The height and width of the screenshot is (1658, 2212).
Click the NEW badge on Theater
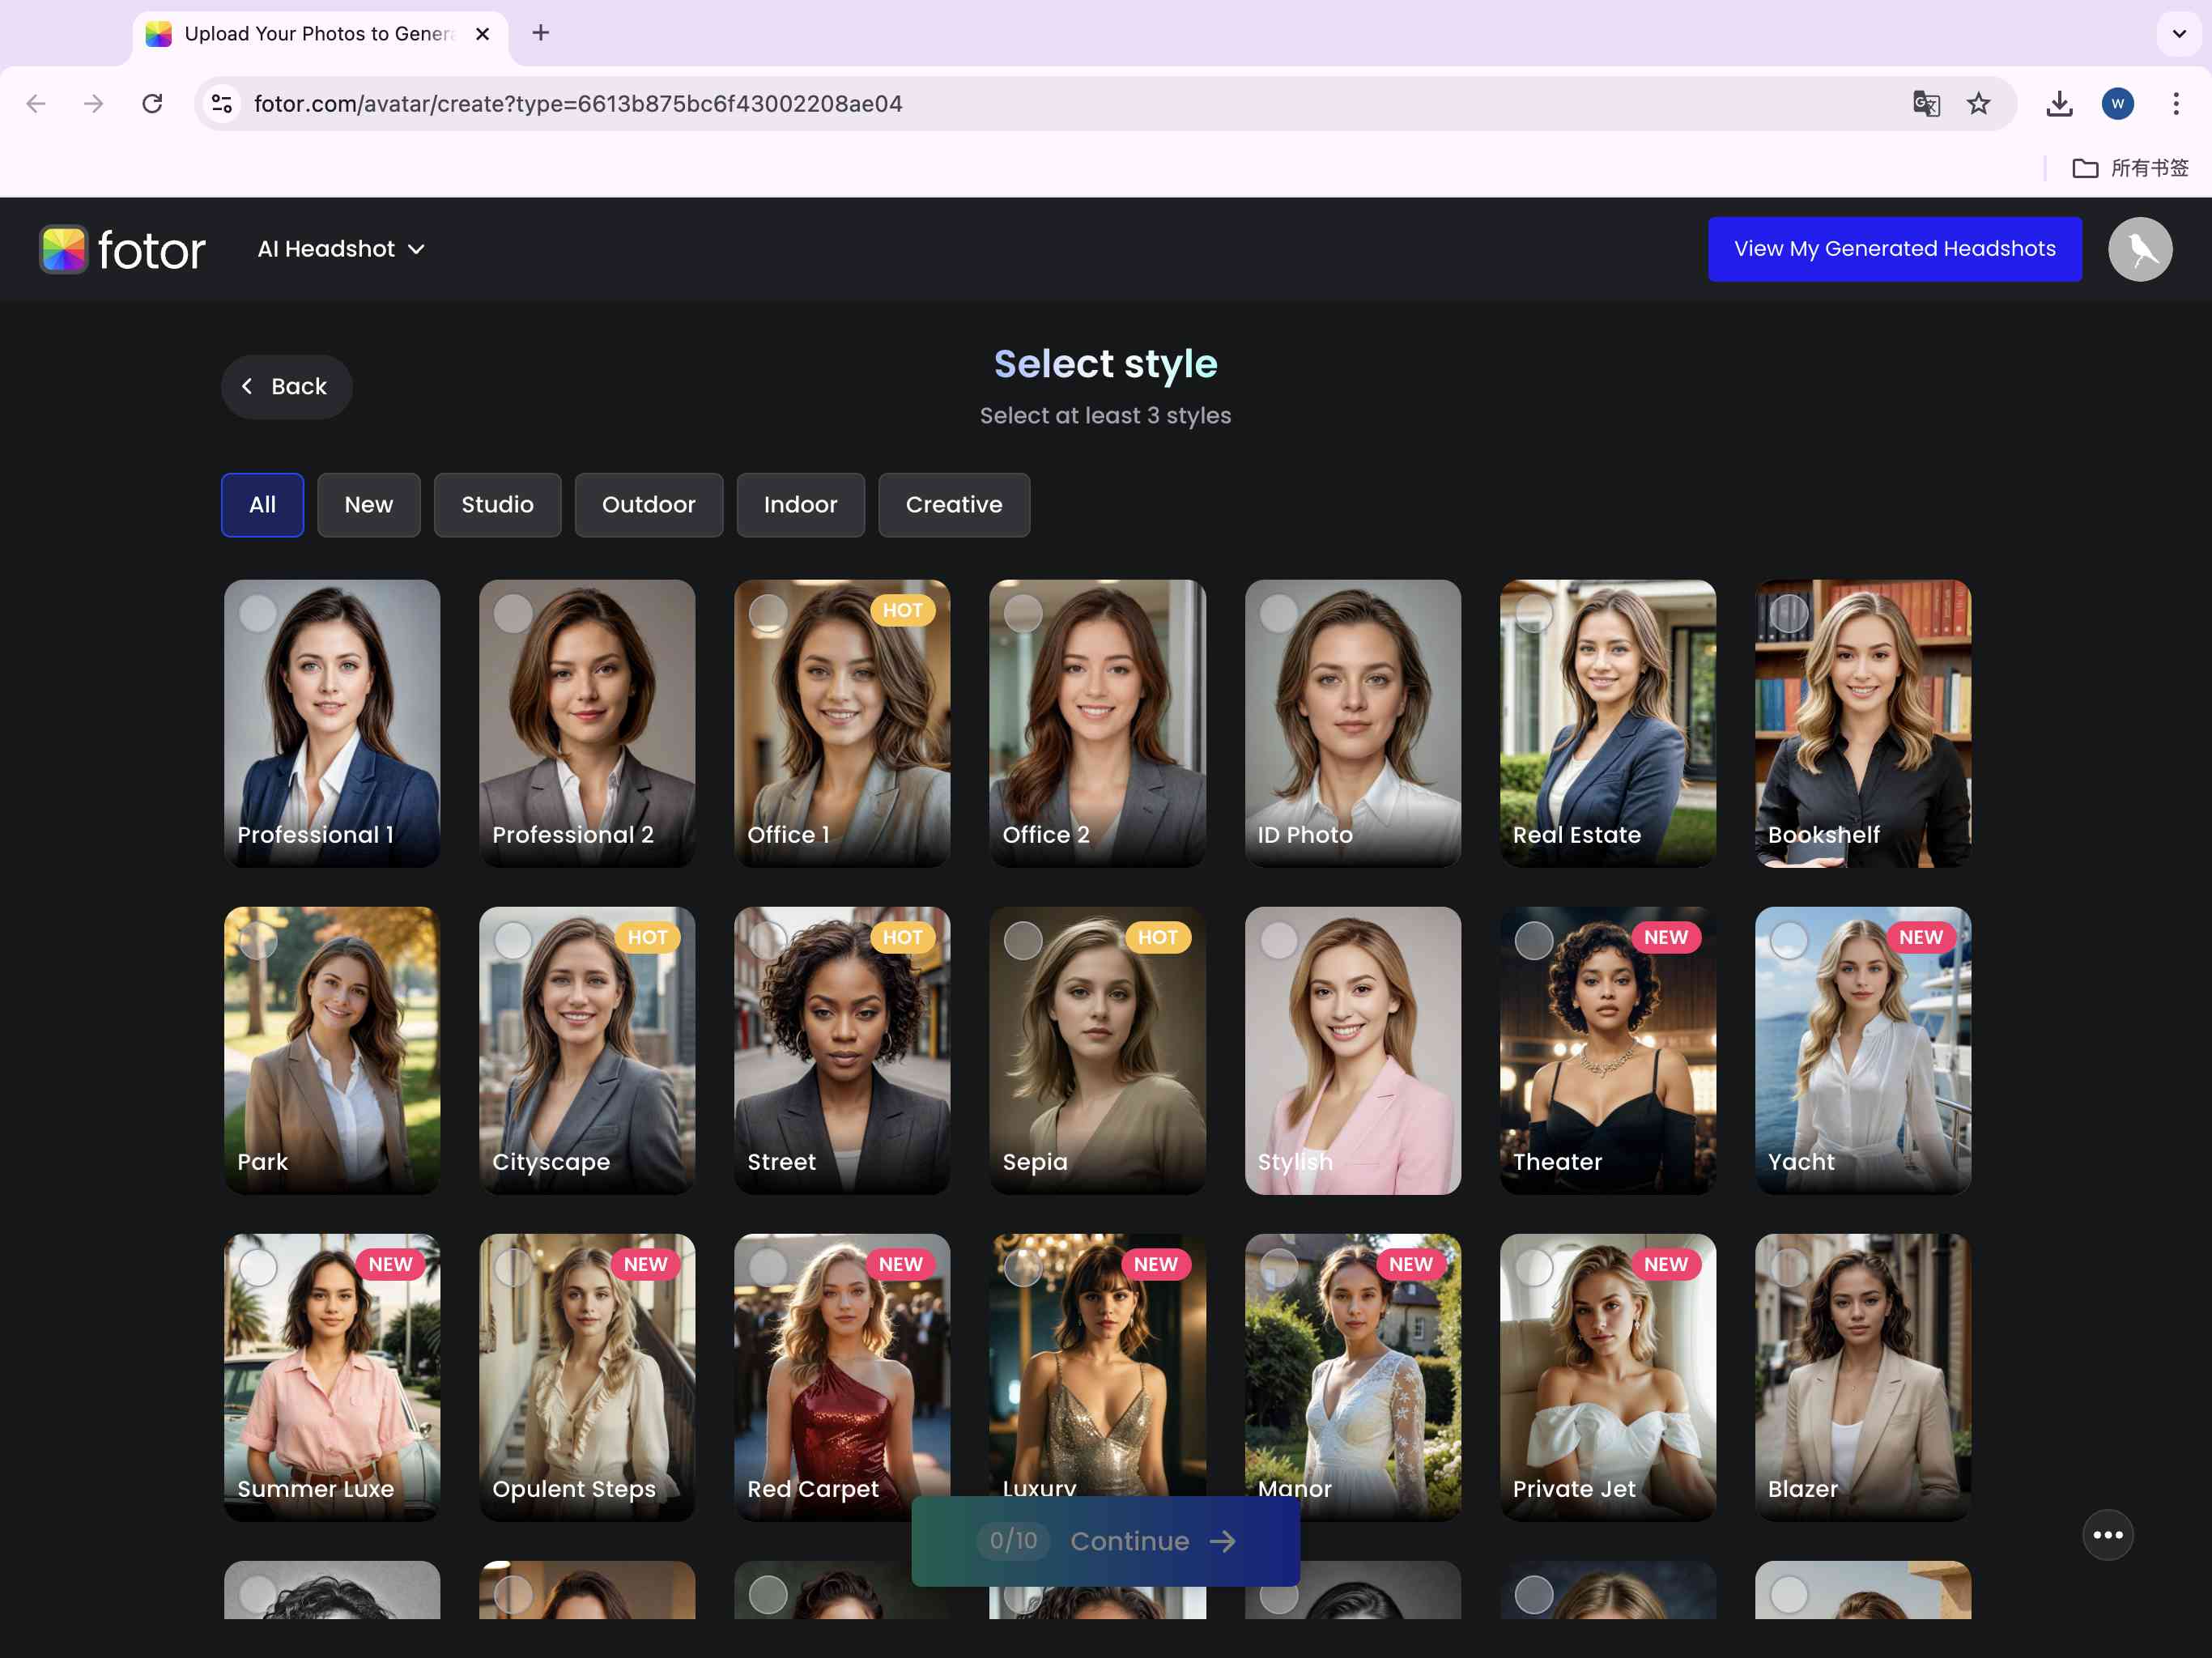tap(1665, 937)
